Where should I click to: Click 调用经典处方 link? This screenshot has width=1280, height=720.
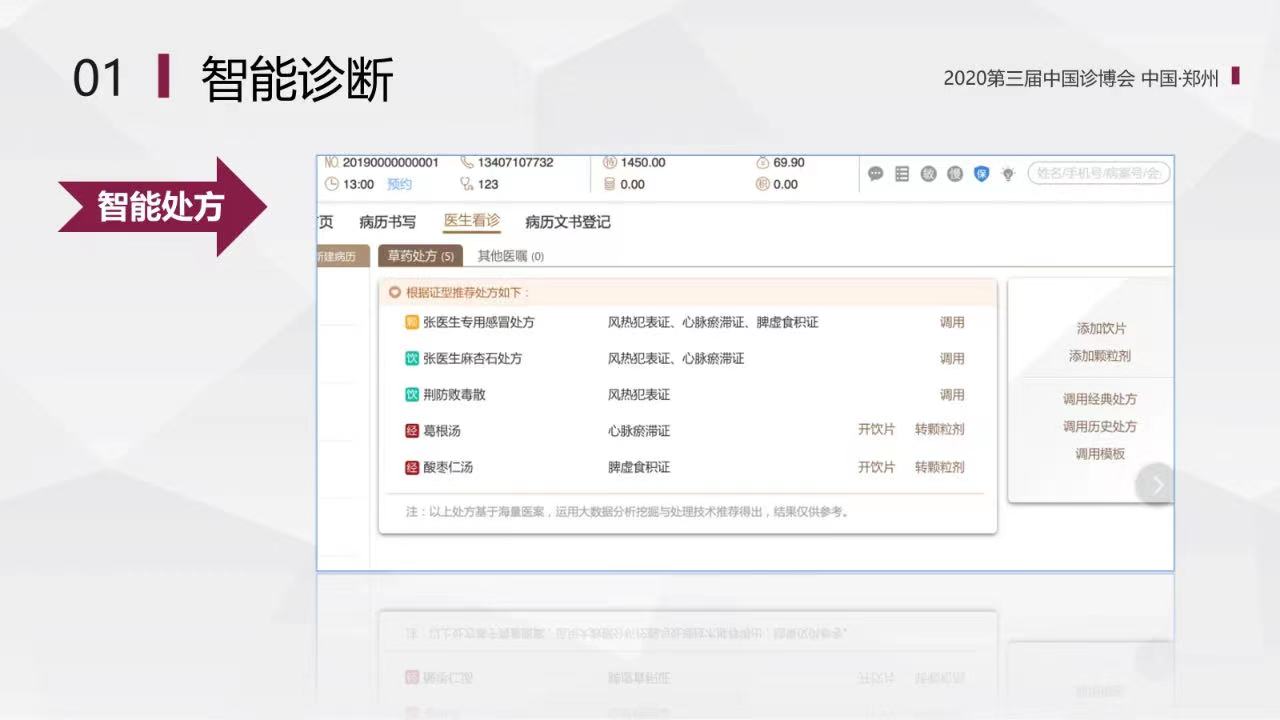point(1099,399)
